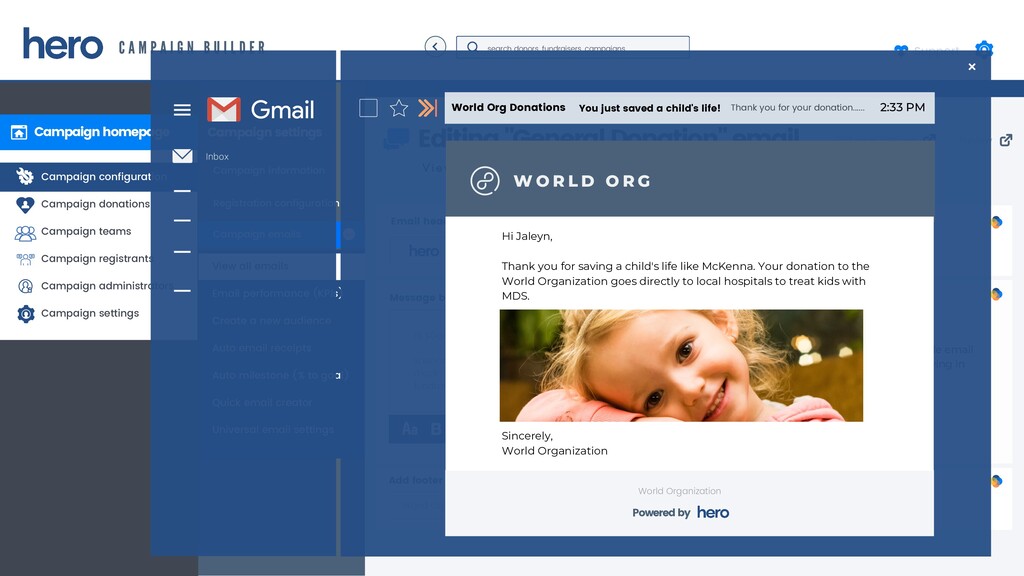Click the hero logo in header

point(63,44)
